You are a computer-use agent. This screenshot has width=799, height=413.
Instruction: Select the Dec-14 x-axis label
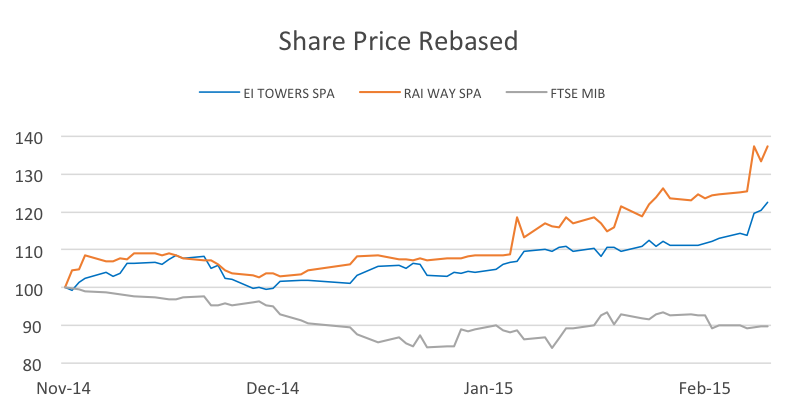[273, 387]
